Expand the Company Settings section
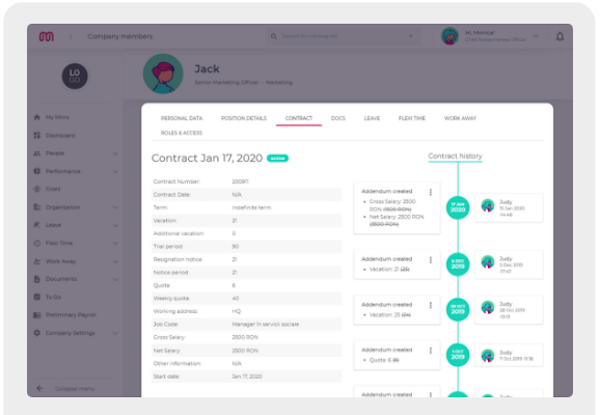 click(x=116, y=333)
